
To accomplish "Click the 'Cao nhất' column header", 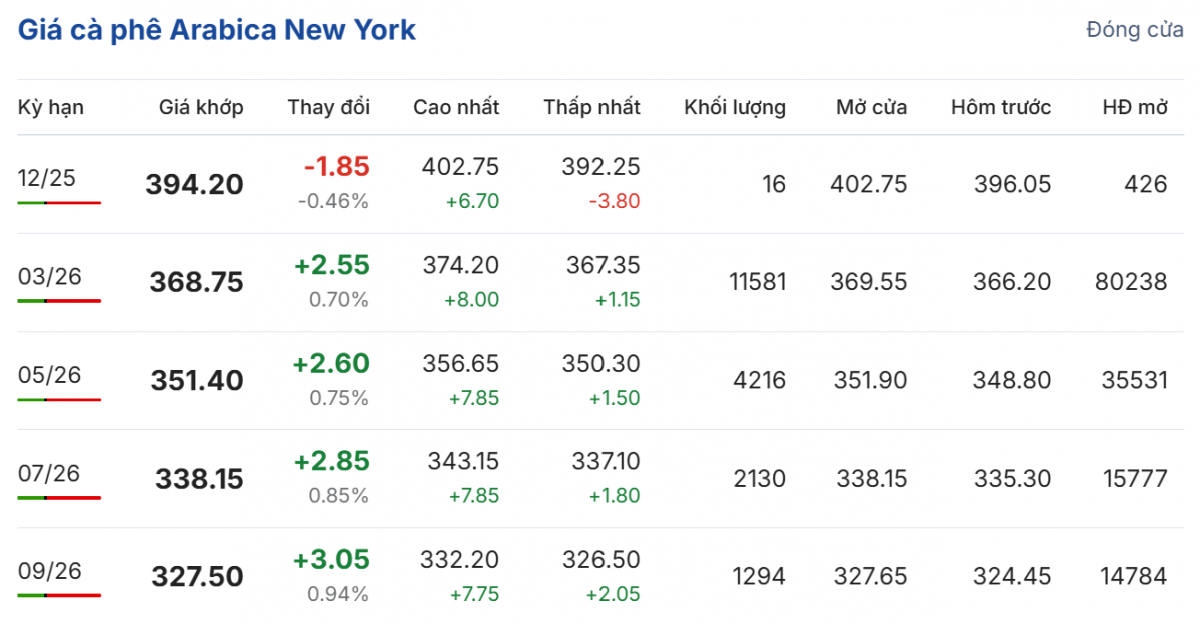I will click(456, 107).
